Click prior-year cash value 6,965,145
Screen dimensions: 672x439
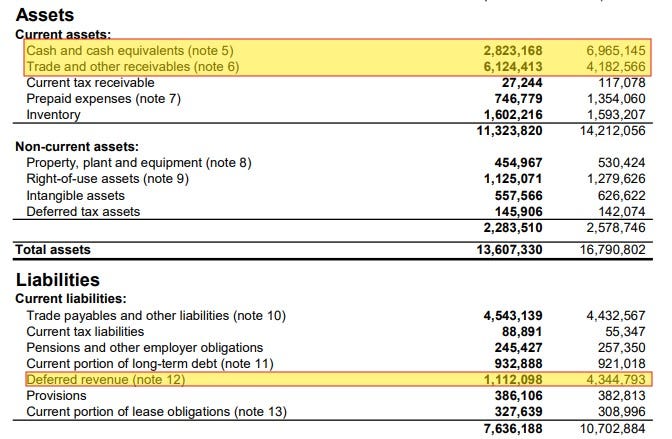[616, 51]
